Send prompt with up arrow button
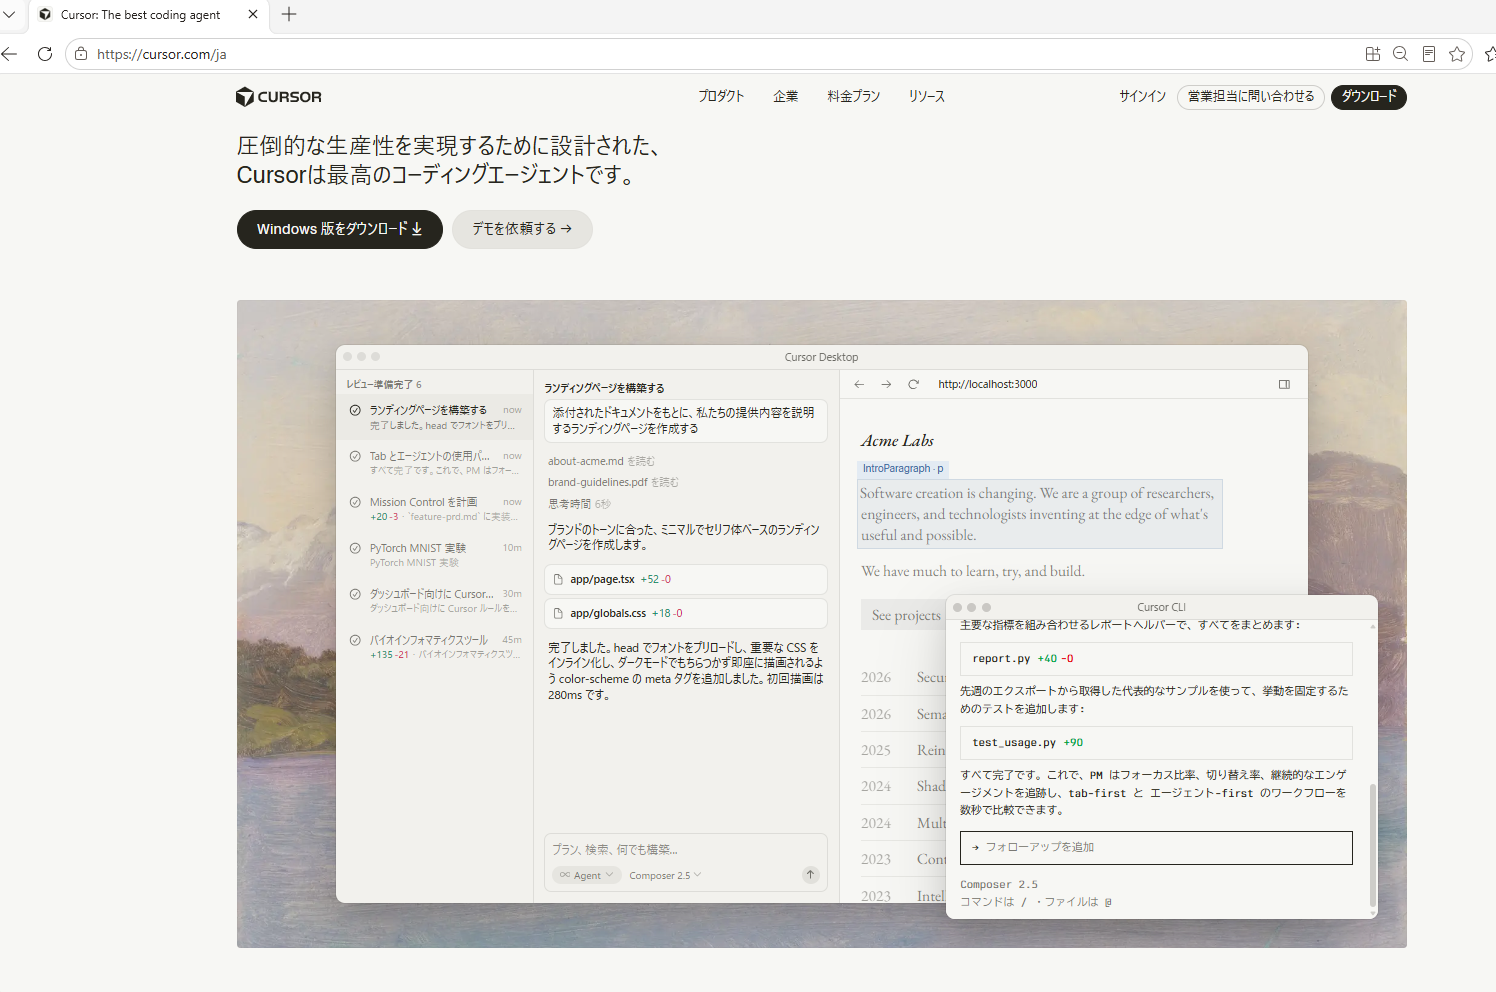 pos(810,875)
